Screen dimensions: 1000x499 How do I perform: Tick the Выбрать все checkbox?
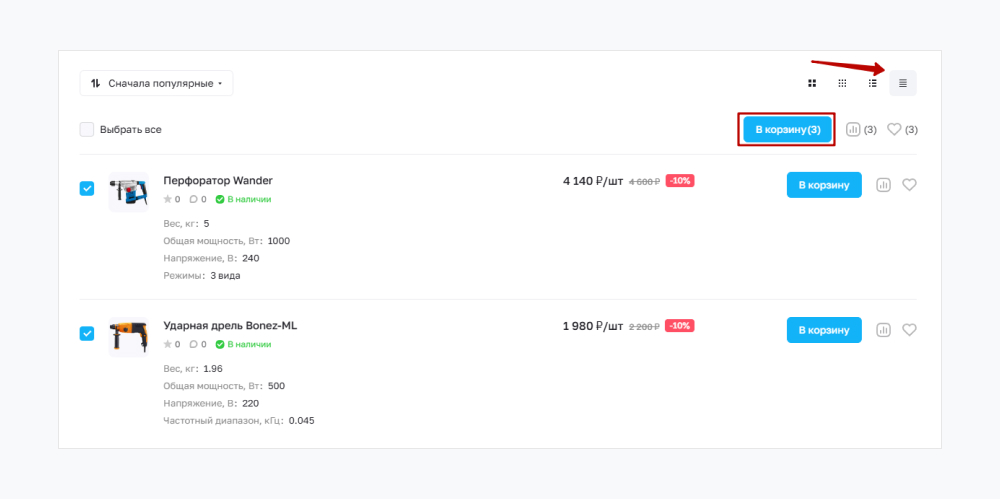(x=87, y=129)
